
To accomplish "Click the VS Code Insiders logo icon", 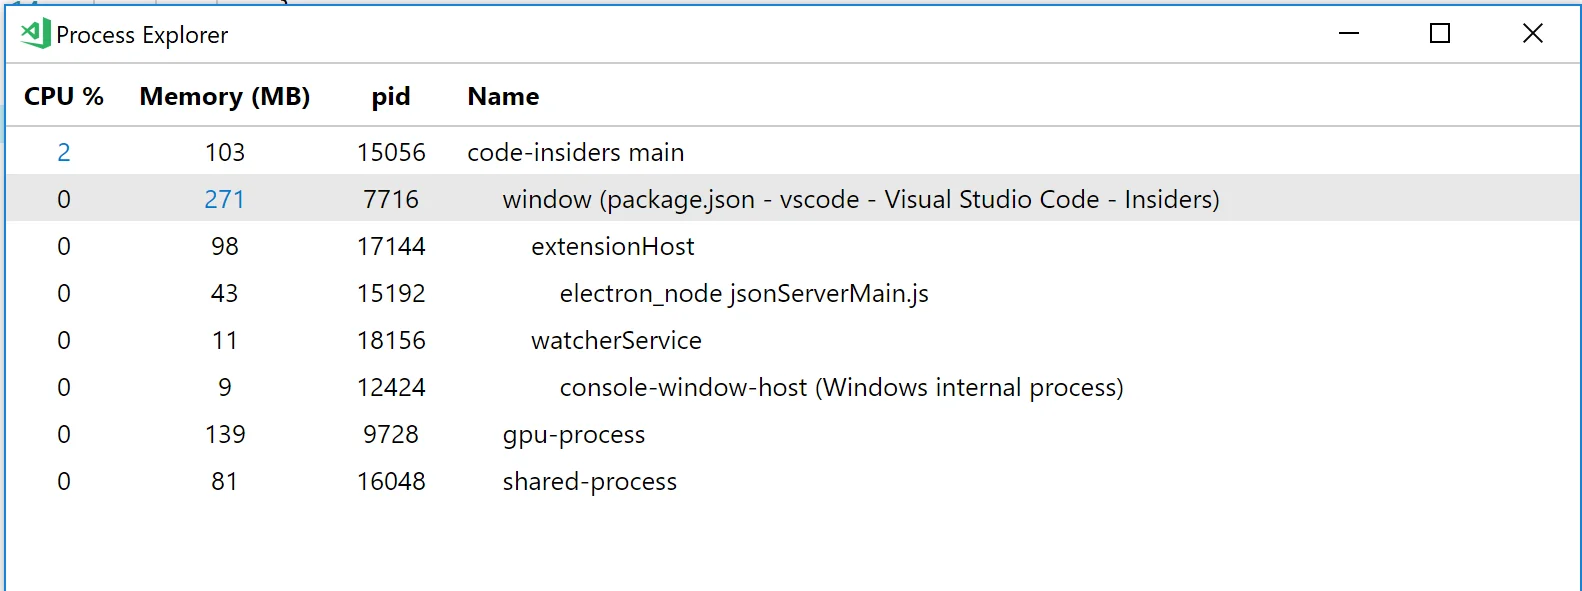I will [x=36, y=34].
